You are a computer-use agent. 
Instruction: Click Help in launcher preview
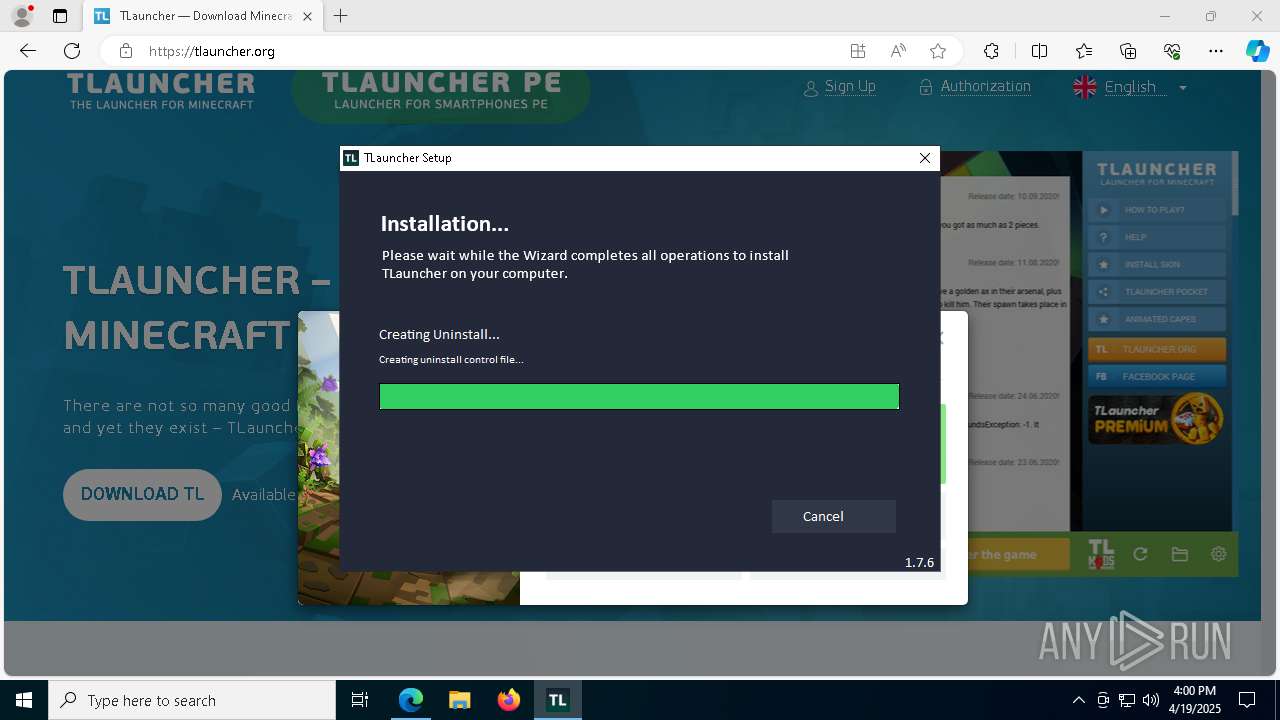point(1157,237)
